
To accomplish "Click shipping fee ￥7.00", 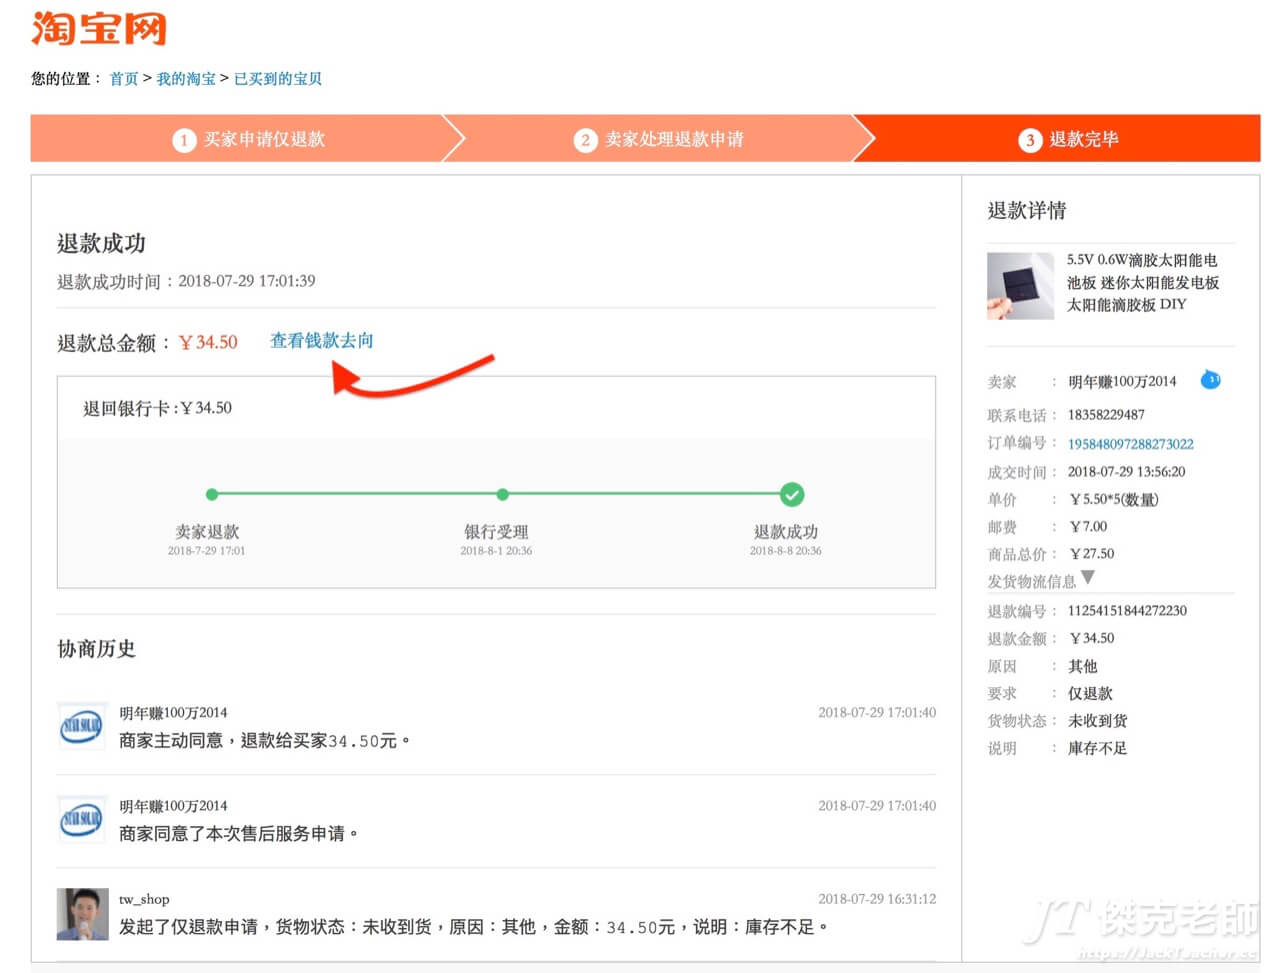I will pos(1088,526).
